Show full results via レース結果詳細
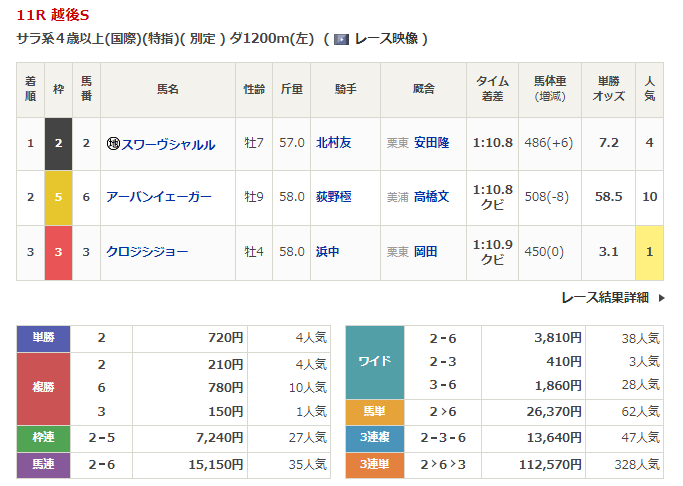 point(604,297)
